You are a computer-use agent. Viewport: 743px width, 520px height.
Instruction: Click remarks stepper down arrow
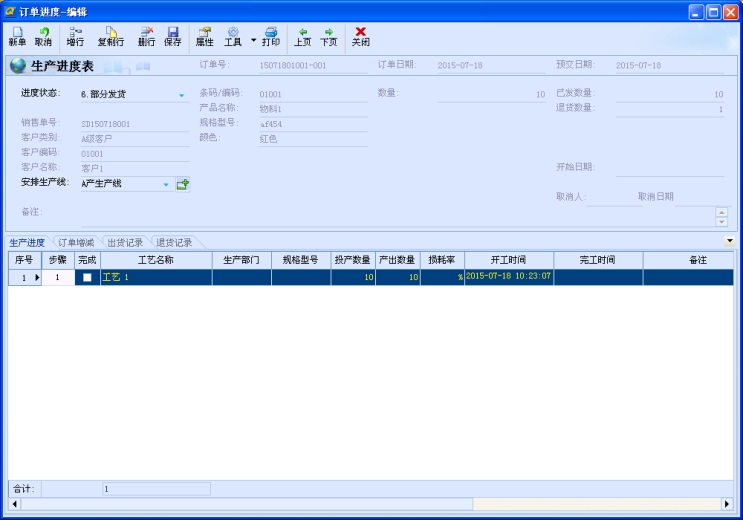[722, 222]
